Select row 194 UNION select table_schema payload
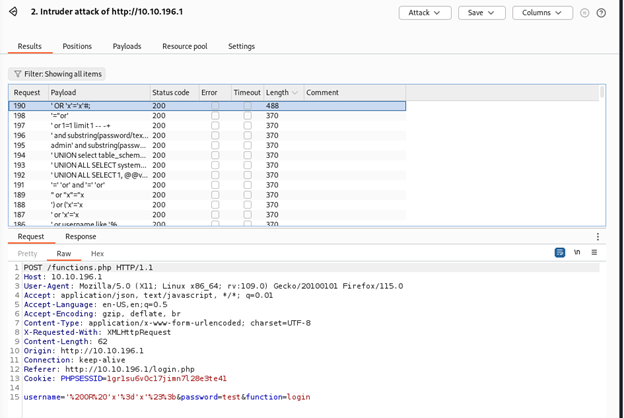This screenshot has width=624, height=418. pyautogui.click(x=207, y=155)
